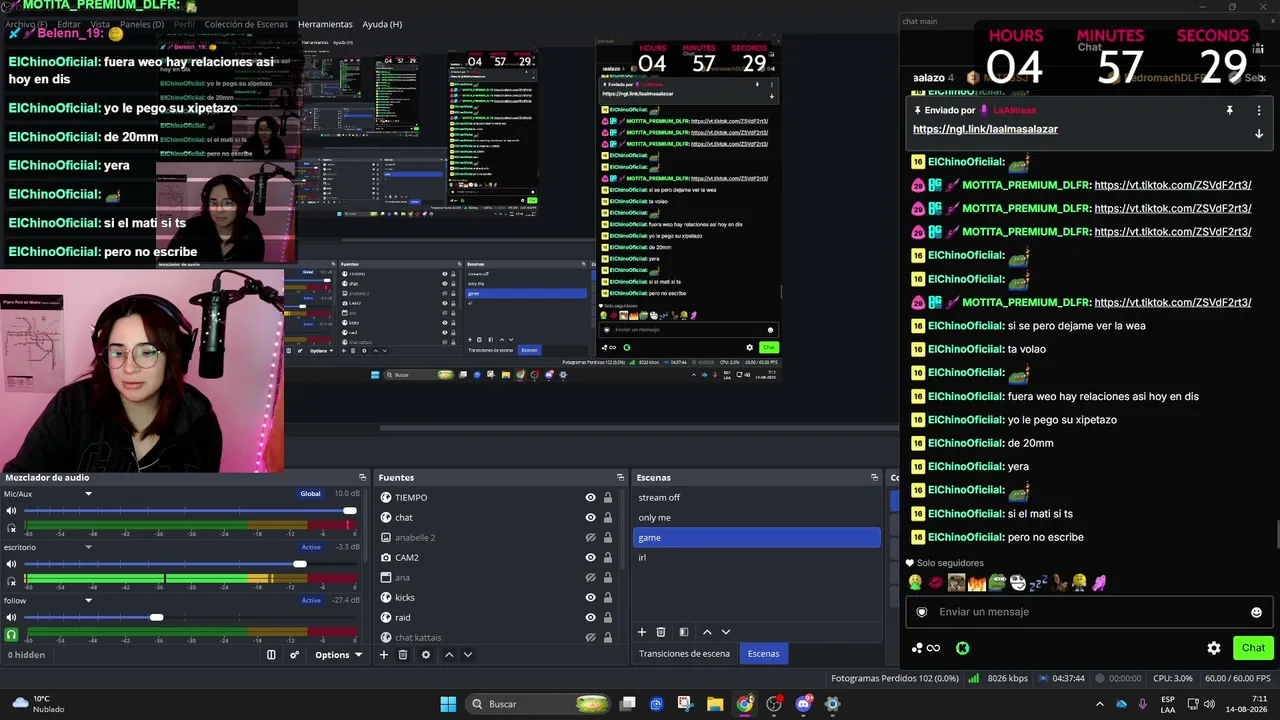Open the Colección de Escenas menu
The width and height of the screenshot is (1280, 720).
(246, 24)
